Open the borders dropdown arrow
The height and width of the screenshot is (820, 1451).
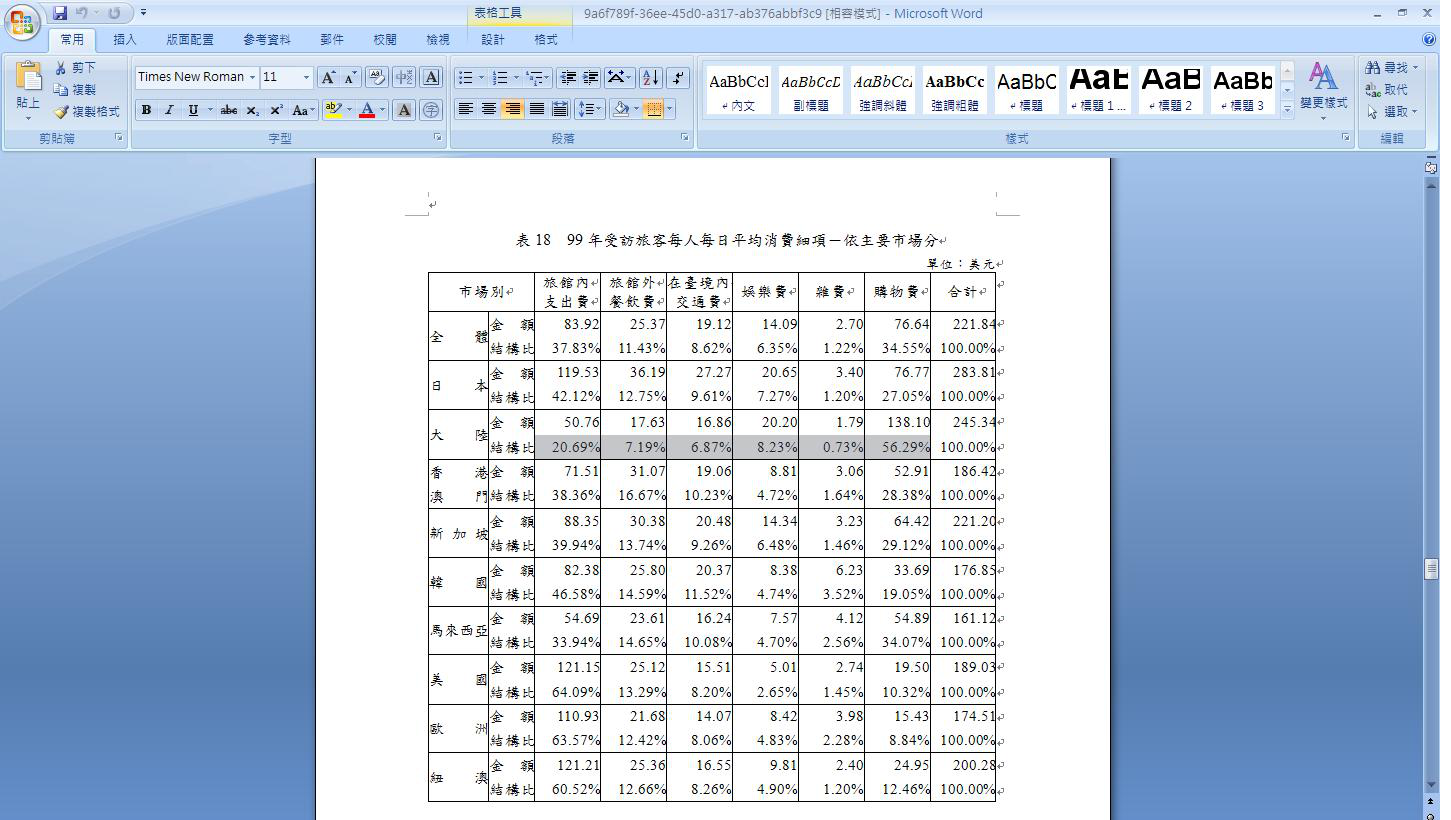pos(669,109)
